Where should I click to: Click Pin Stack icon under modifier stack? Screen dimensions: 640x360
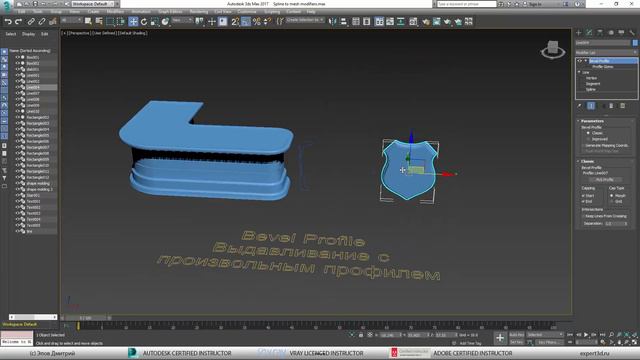580,106
